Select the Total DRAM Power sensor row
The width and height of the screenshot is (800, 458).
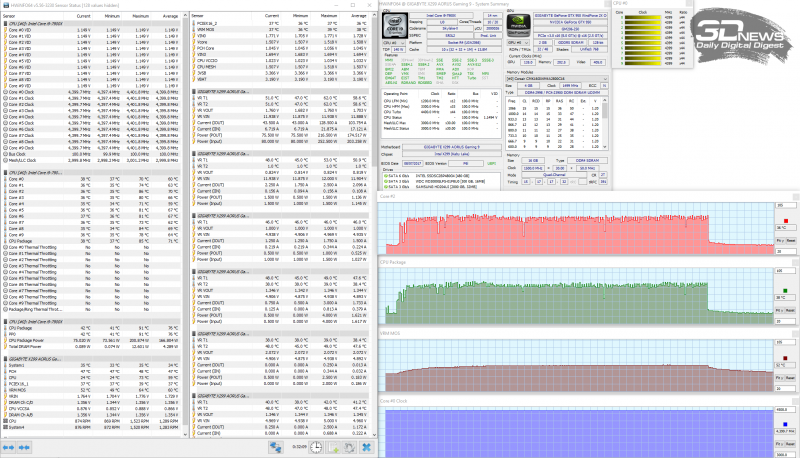91,347
